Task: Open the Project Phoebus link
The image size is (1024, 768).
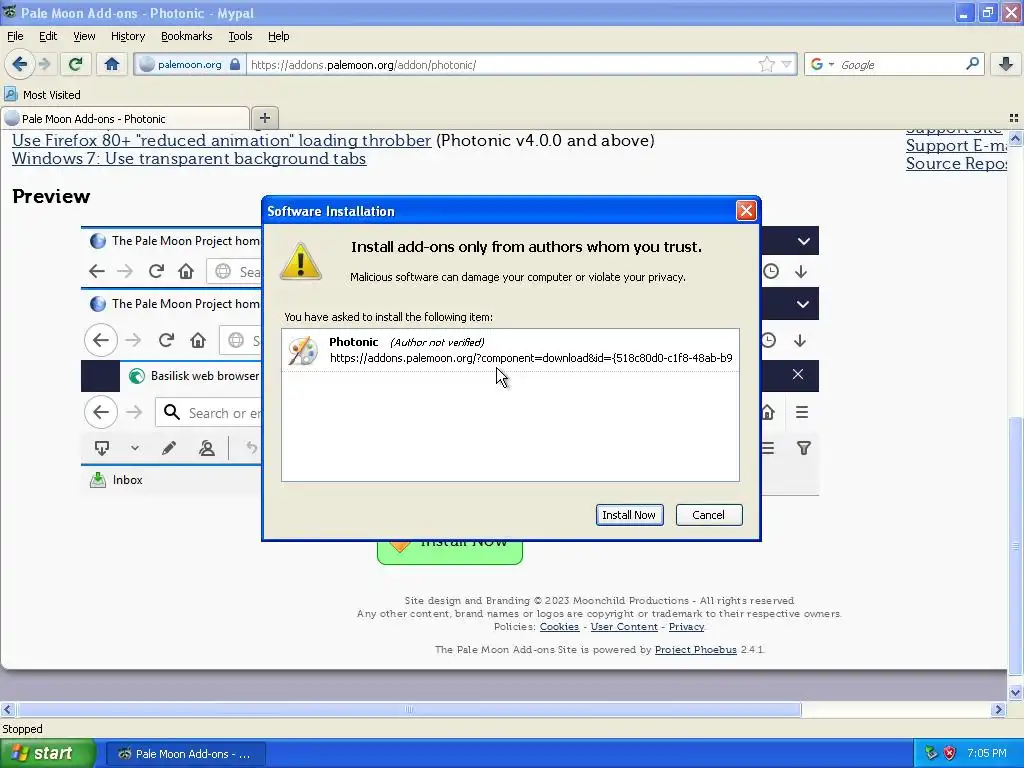Action: click(696, 649)
